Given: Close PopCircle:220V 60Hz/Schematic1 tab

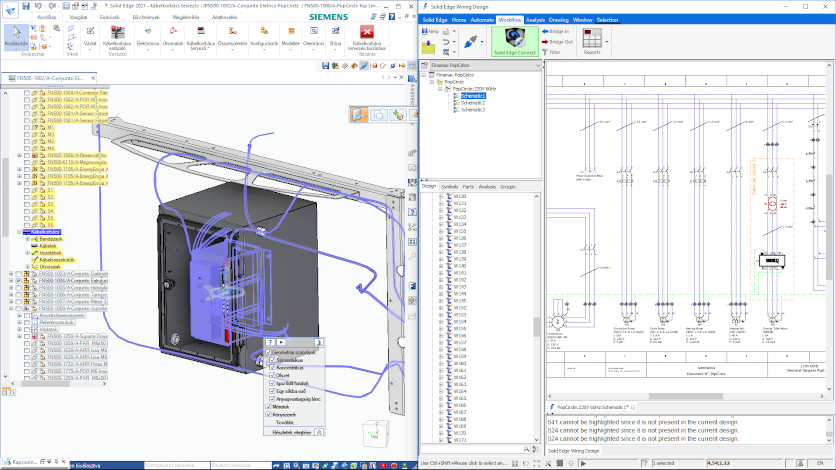Looking at the screenshot, I should pyautogui.click(x=633, y=407).
